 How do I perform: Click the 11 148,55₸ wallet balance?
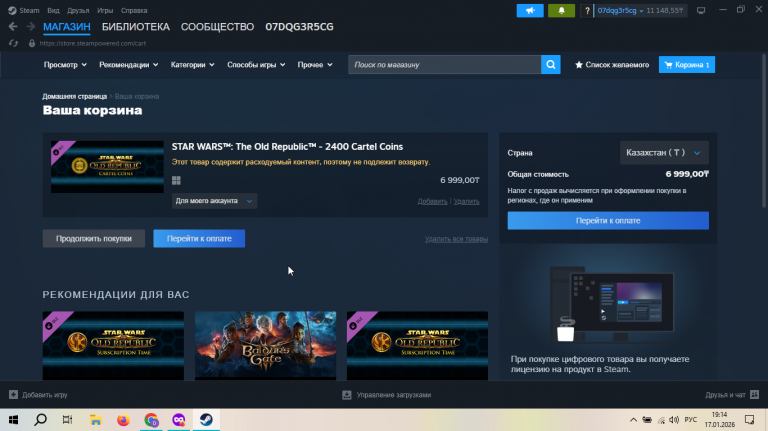(x=665, y=10)
